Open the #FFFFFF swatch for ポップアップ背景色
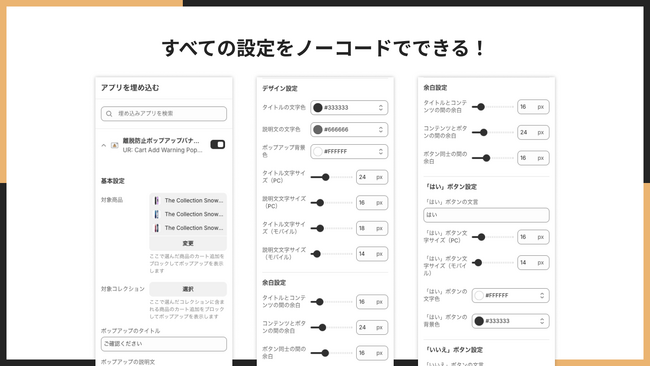 [x=318, y=152]
